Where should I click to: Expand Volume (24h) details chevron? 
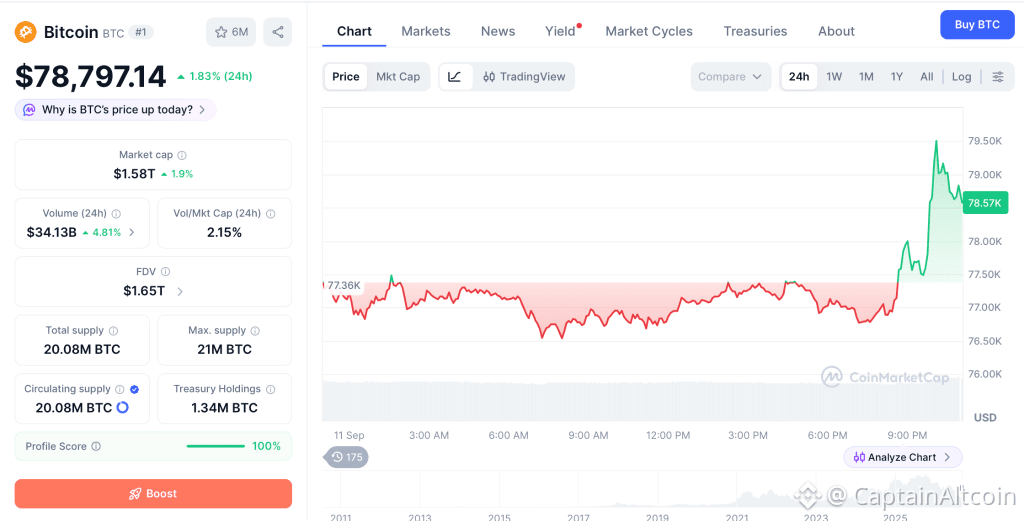click(x=131, y=232)
